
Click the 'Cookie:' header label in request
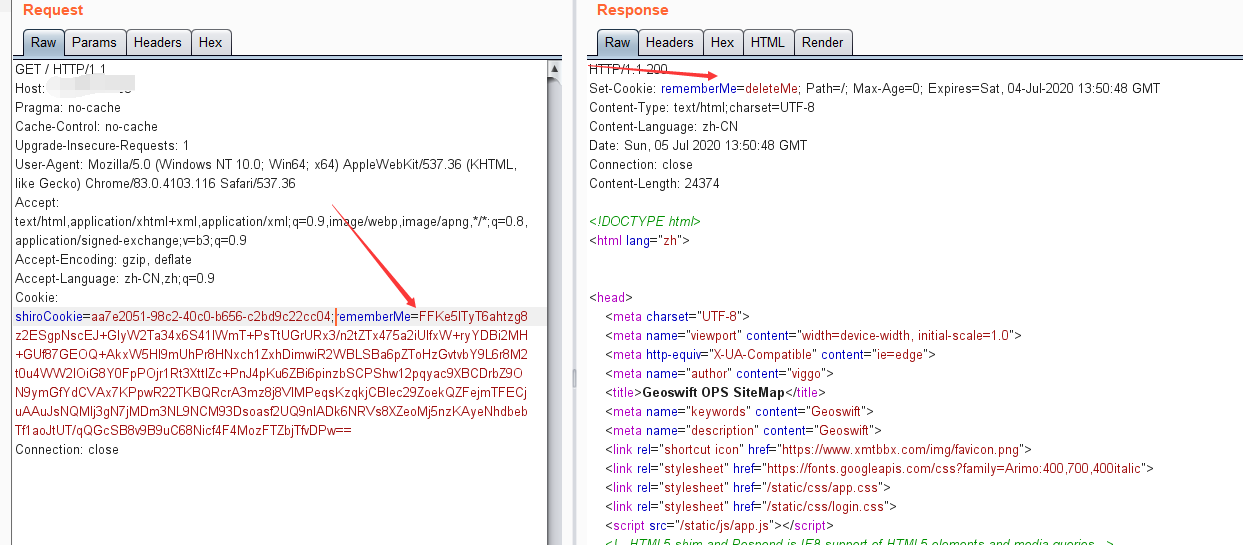click(x=37, y=297)
